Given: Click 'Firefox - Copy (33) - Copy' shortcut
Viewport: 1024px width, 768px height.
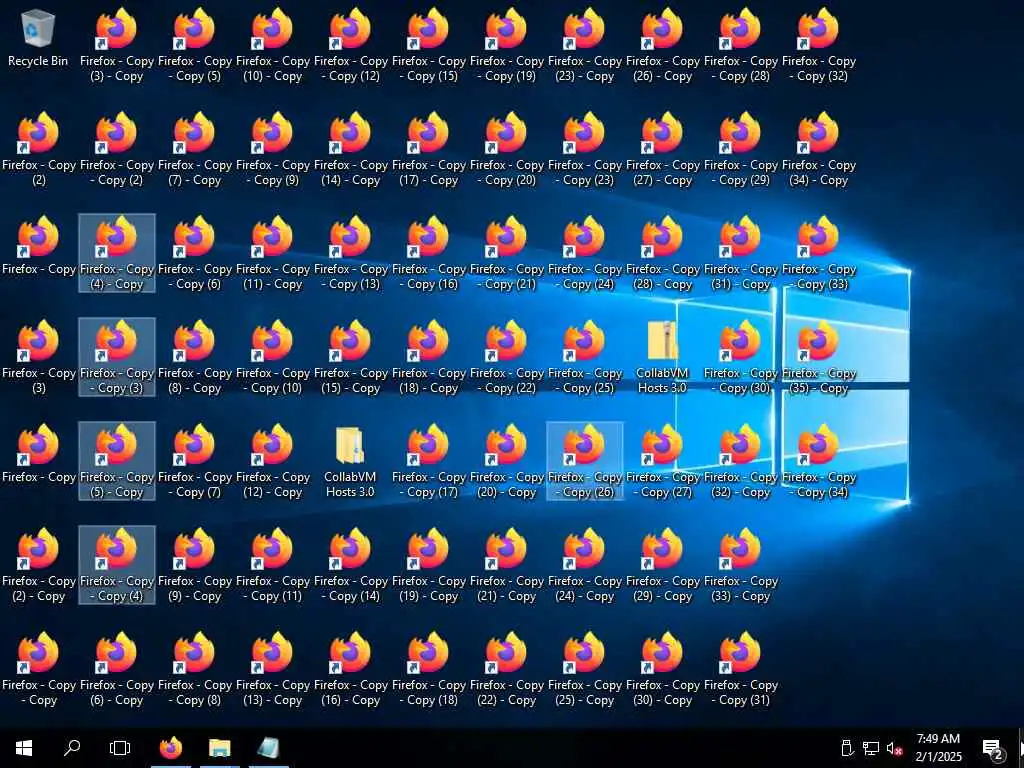Looking at the screenshot, I should click(x=741, y=565).
